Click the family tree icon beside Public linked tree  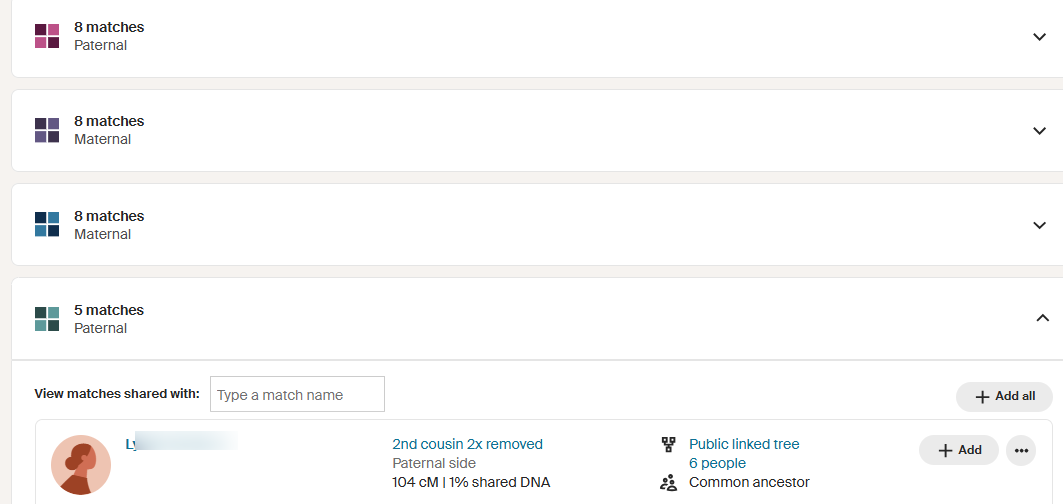[x=668, y=444]
